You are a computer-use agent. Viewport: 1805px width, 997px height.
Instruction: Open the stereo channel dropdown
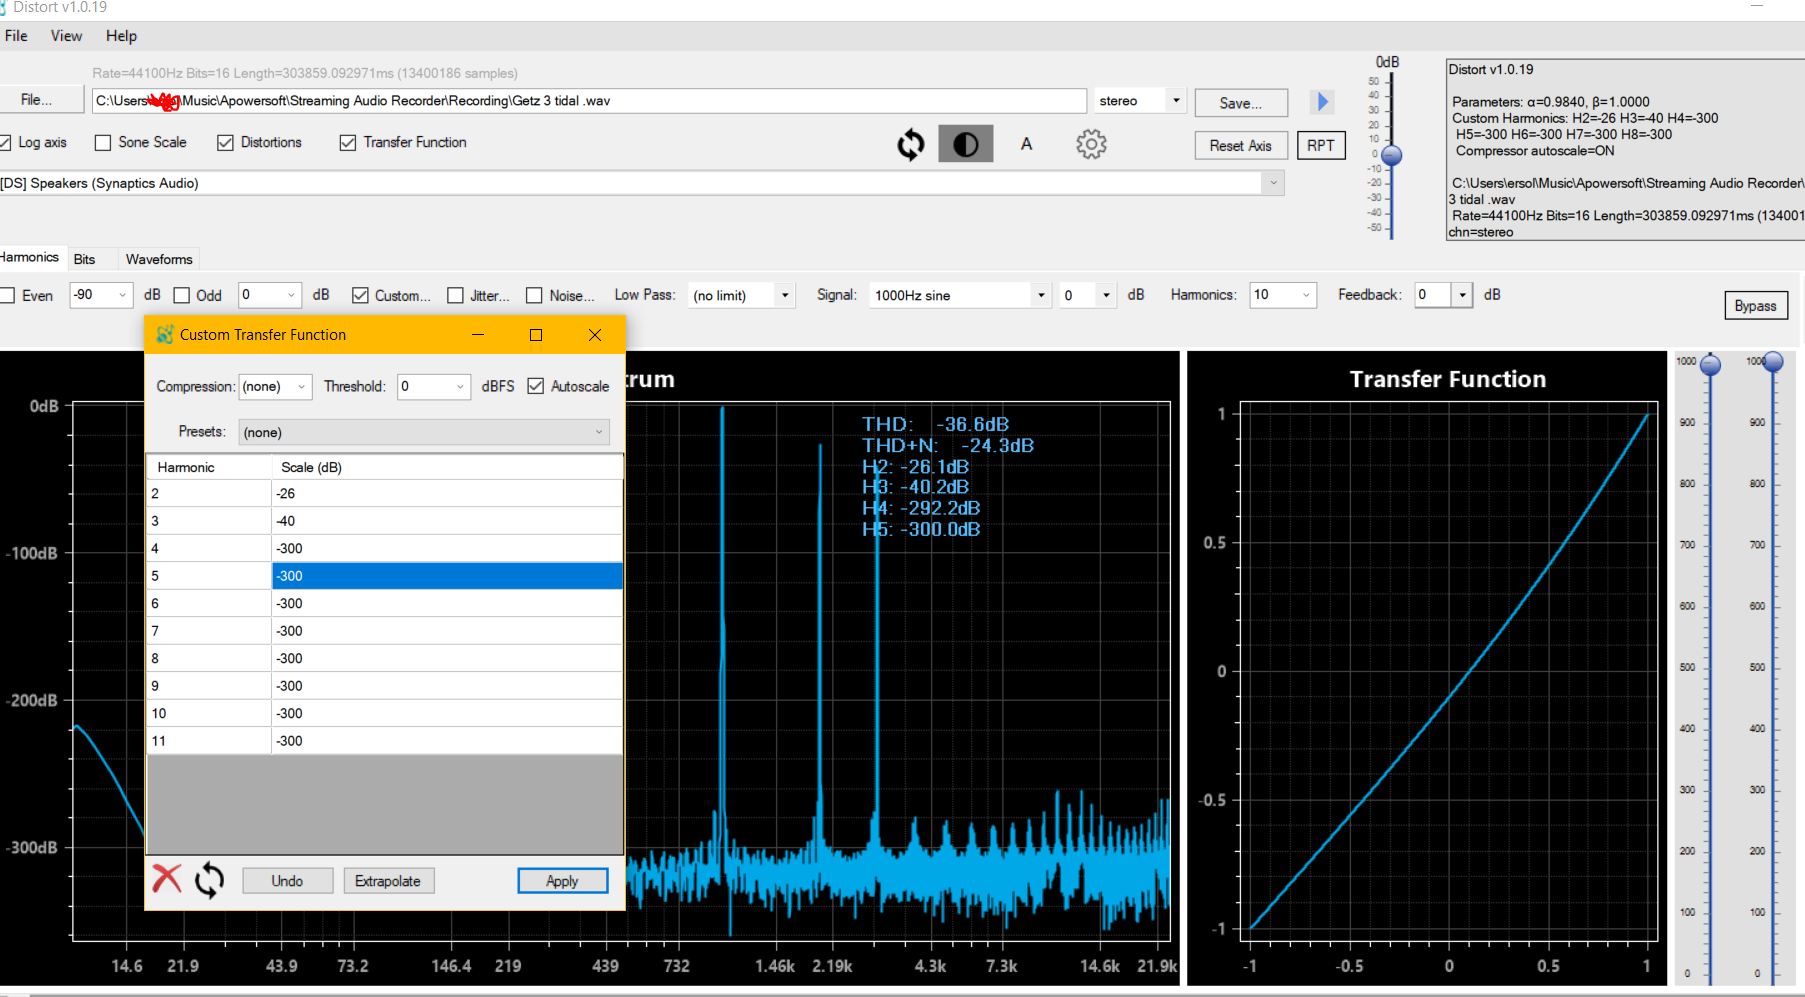[1176, 100]
